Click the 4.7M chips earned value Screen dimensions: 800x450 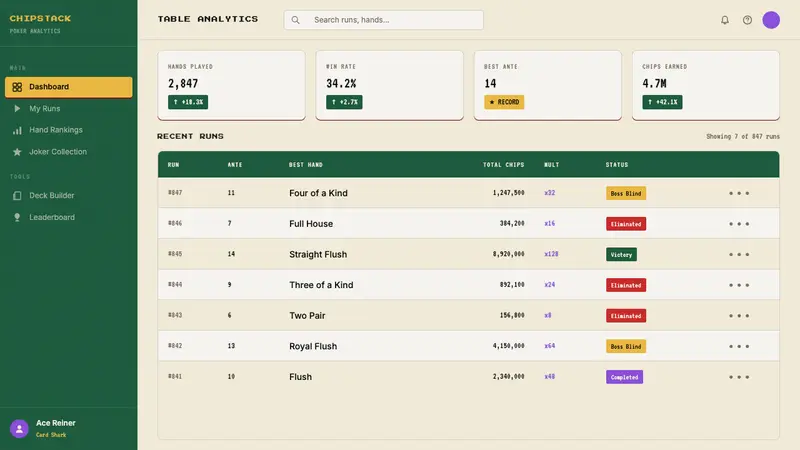click(x=654, y=84)
